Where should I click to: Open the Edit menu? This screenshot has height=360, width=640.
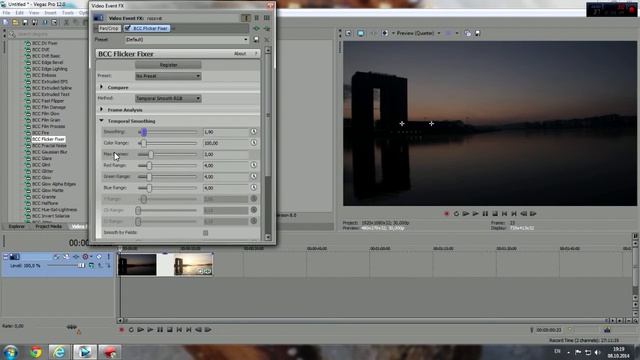tap(20, 13)
